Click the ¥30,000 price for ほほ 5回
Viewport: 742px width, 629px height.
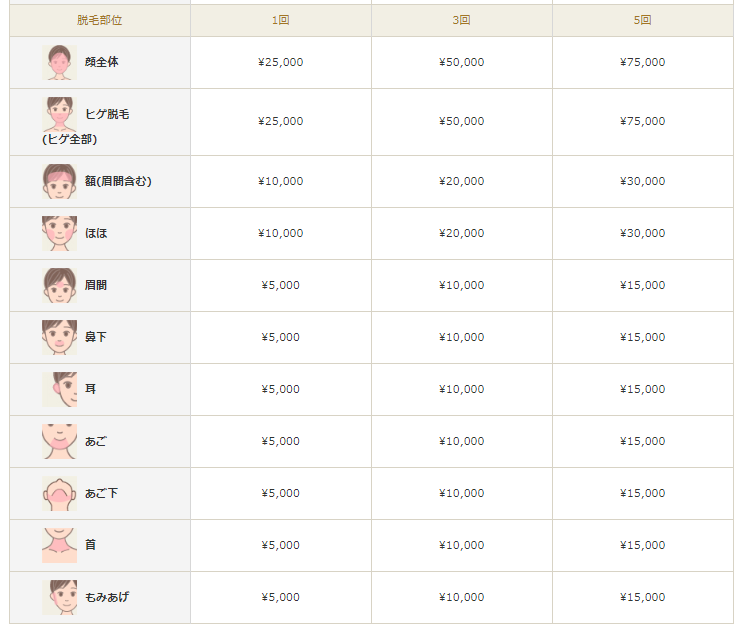pyautogui.click(x=642, y=233)
